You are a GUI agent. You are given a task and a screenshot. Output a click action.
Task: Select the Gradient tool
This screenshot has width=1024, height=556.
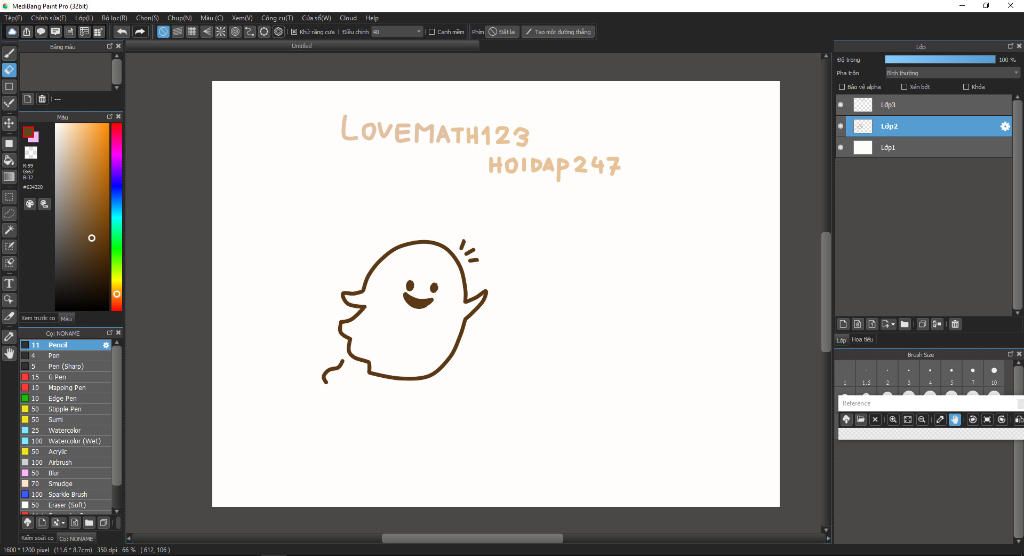click(x=9, y=176)
